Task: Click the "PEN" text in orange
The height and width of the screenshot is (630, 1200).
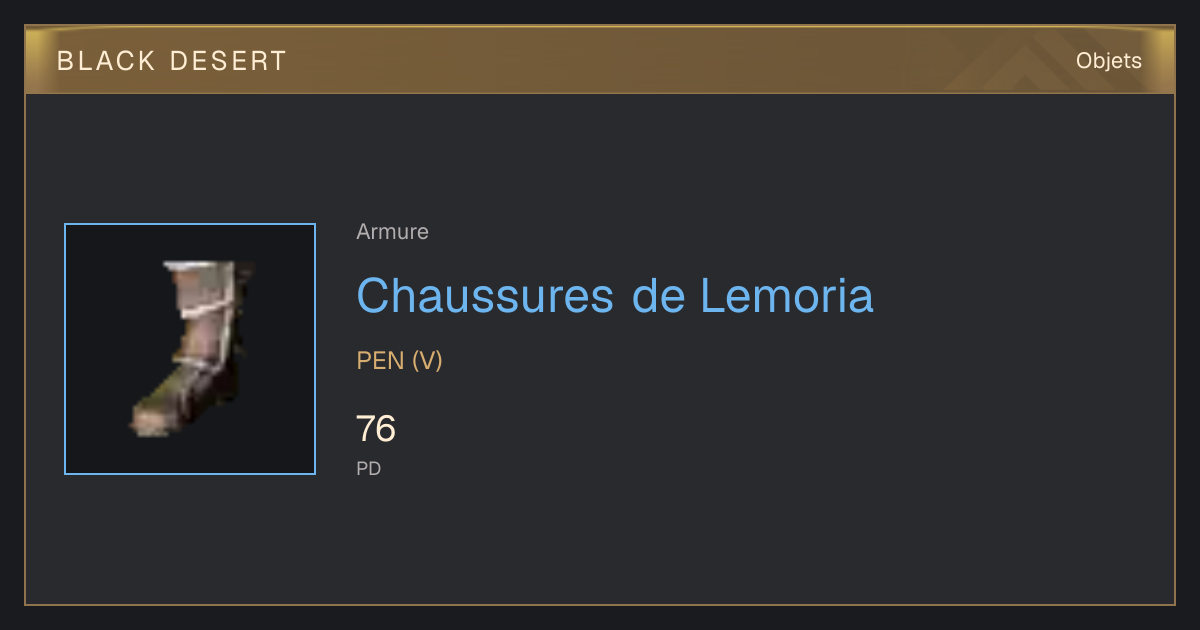Action: (381, 361)
